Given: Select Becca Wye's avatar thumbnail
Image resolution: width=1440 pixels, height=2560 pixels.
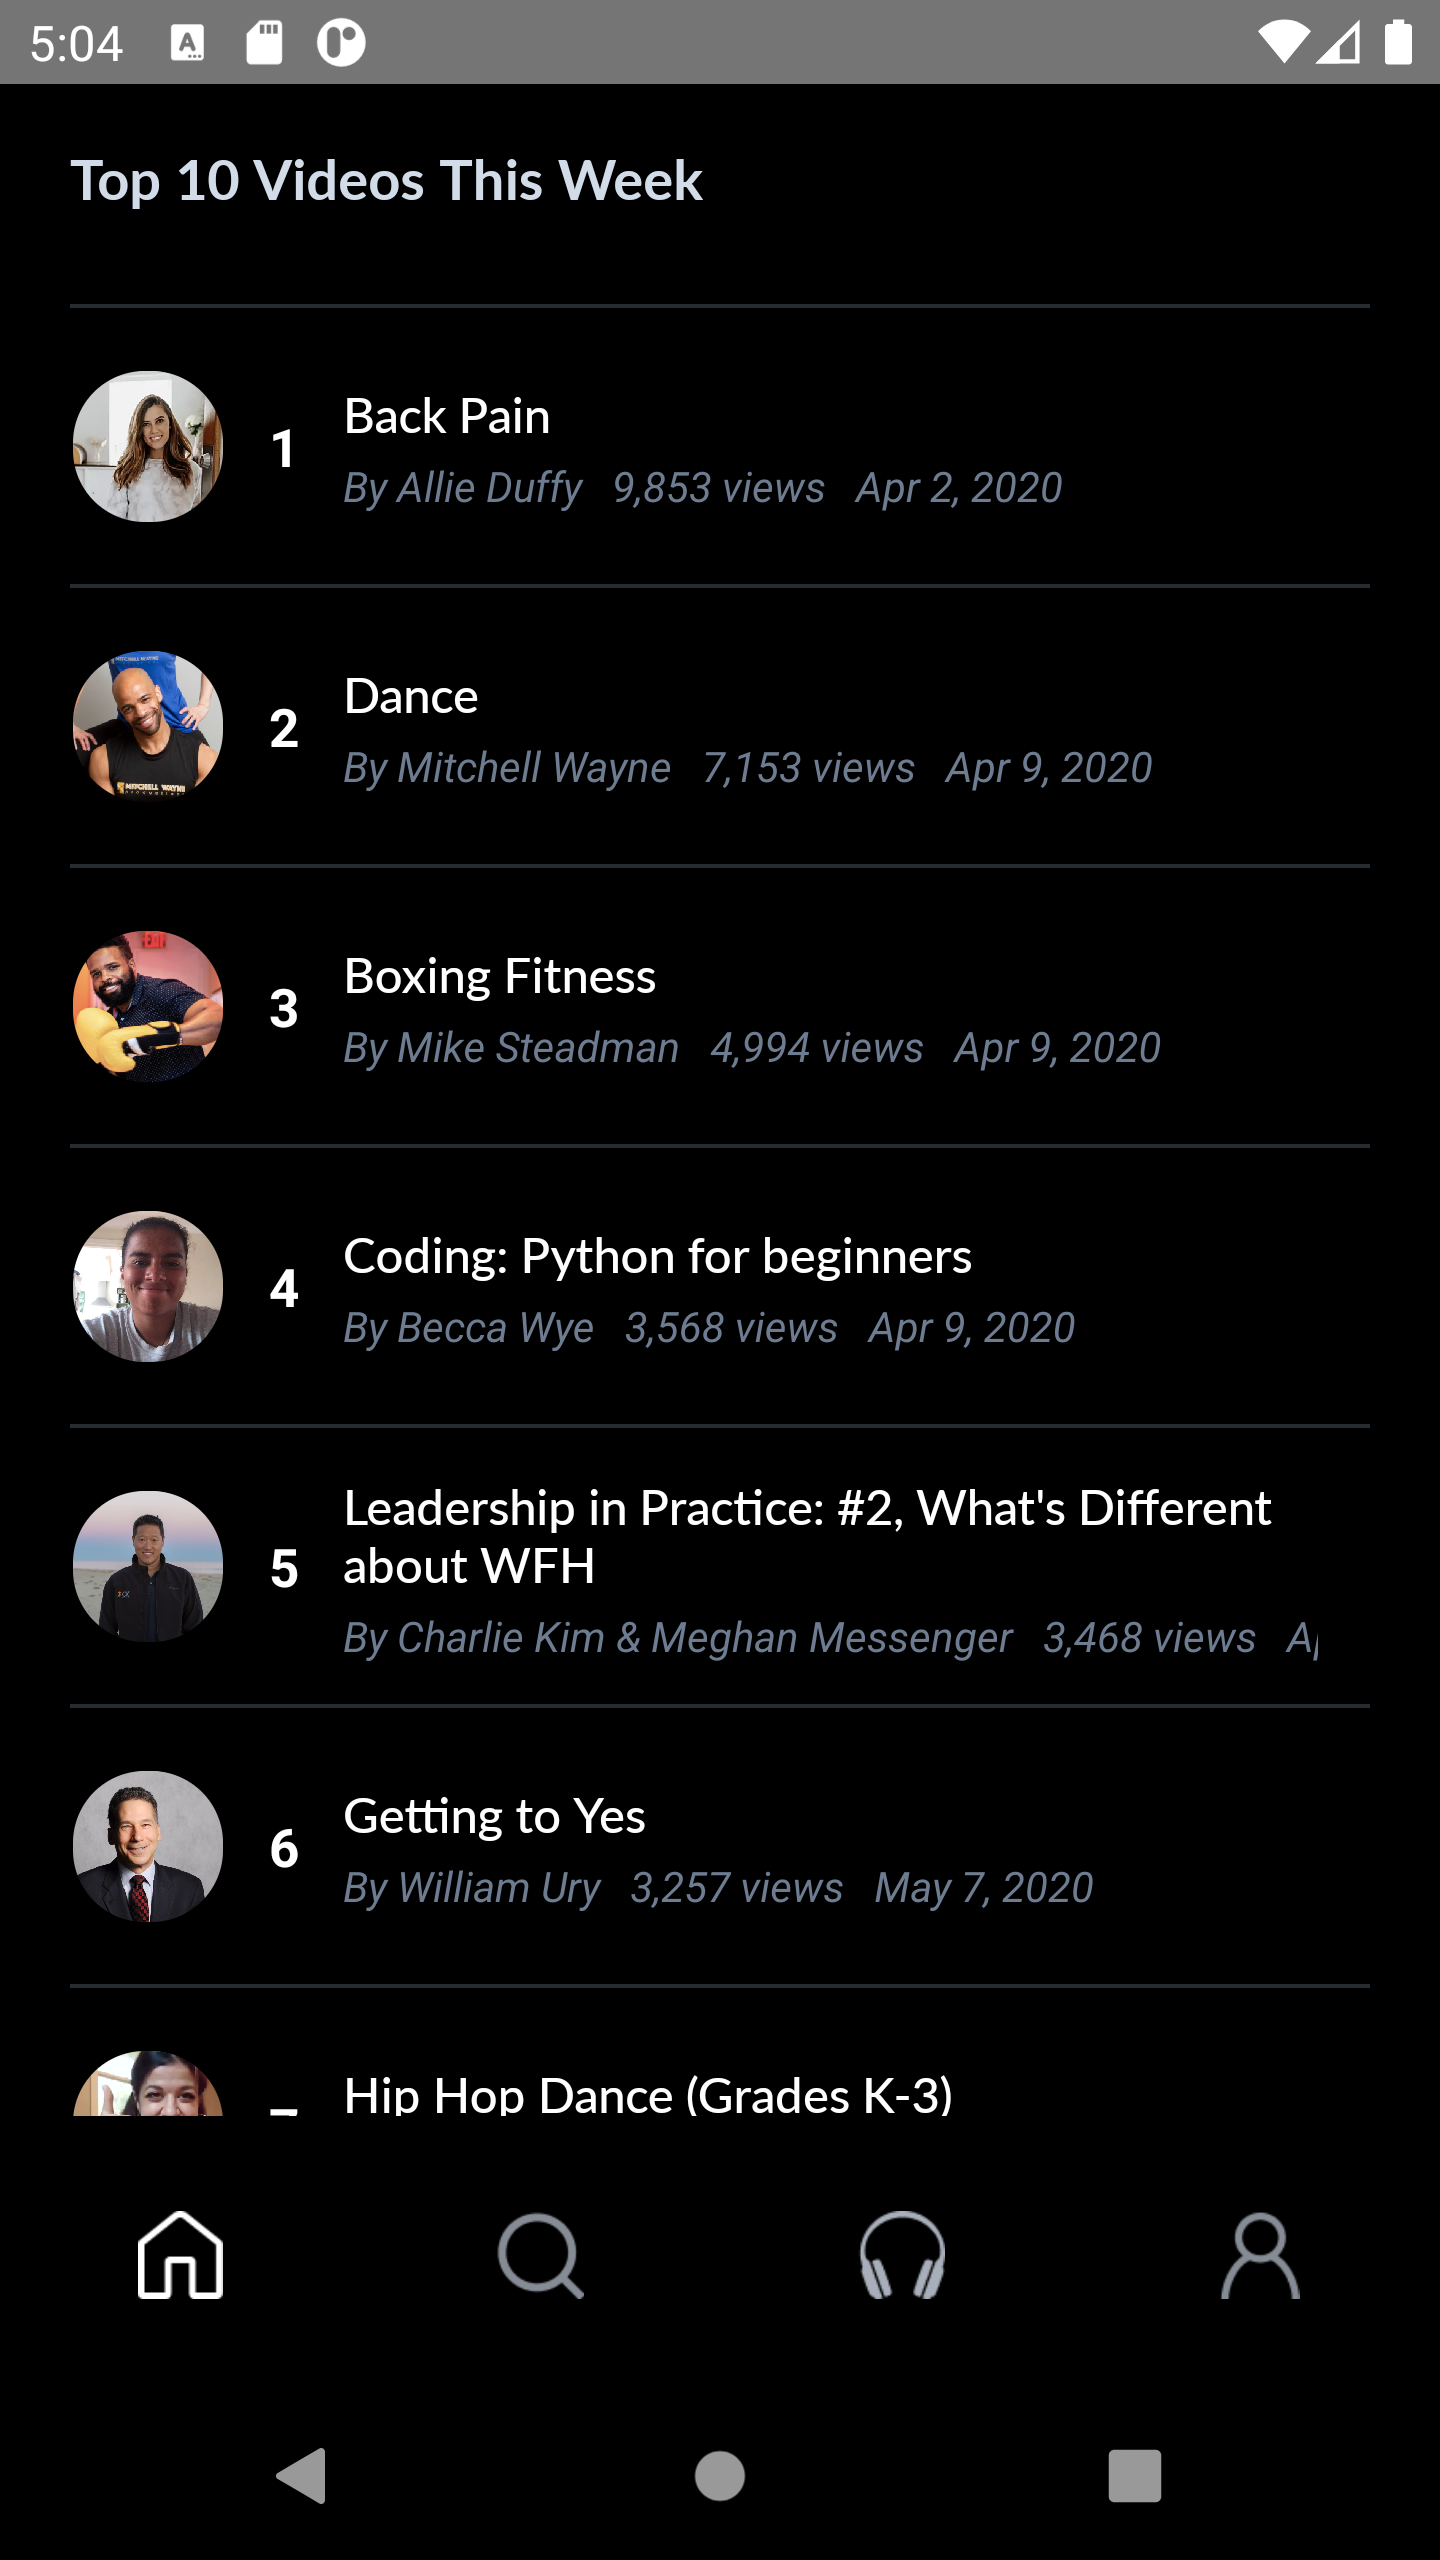Looking at the screenshot, I should click(148, 1286).
